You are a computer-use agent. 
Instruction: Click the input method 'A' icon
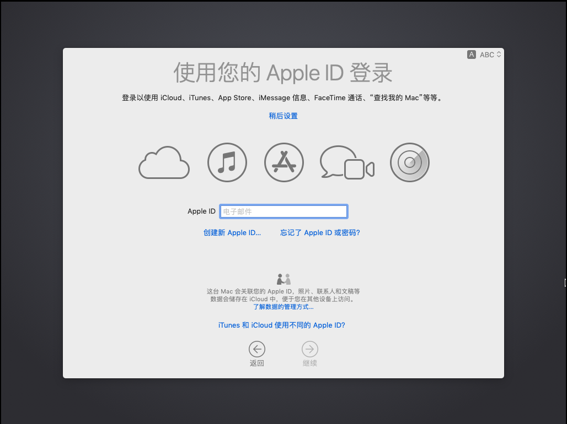[x=471, y=55]
